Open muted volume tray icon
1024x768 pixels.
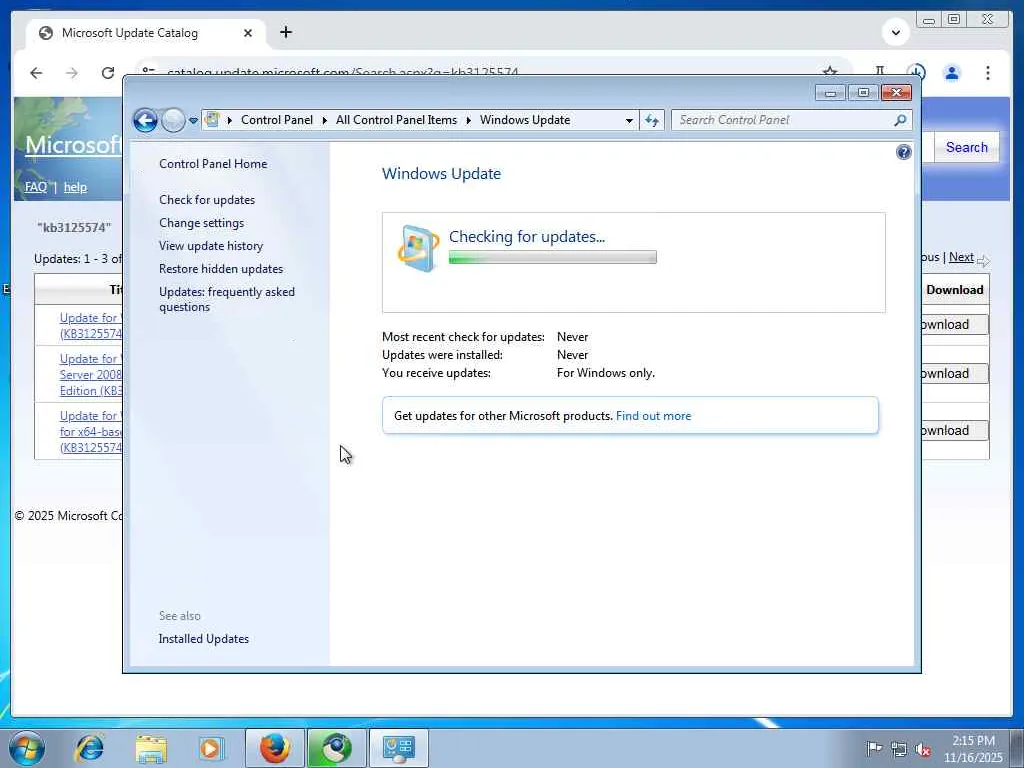pos(923,749)
